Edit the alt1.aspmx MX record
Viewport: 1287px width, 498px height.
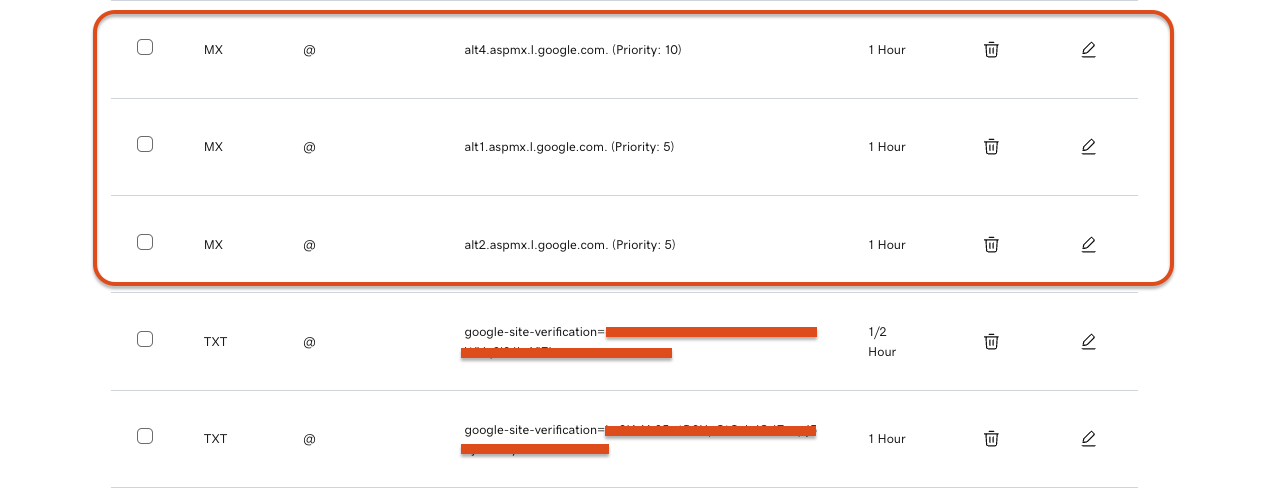click(1089, 146)
